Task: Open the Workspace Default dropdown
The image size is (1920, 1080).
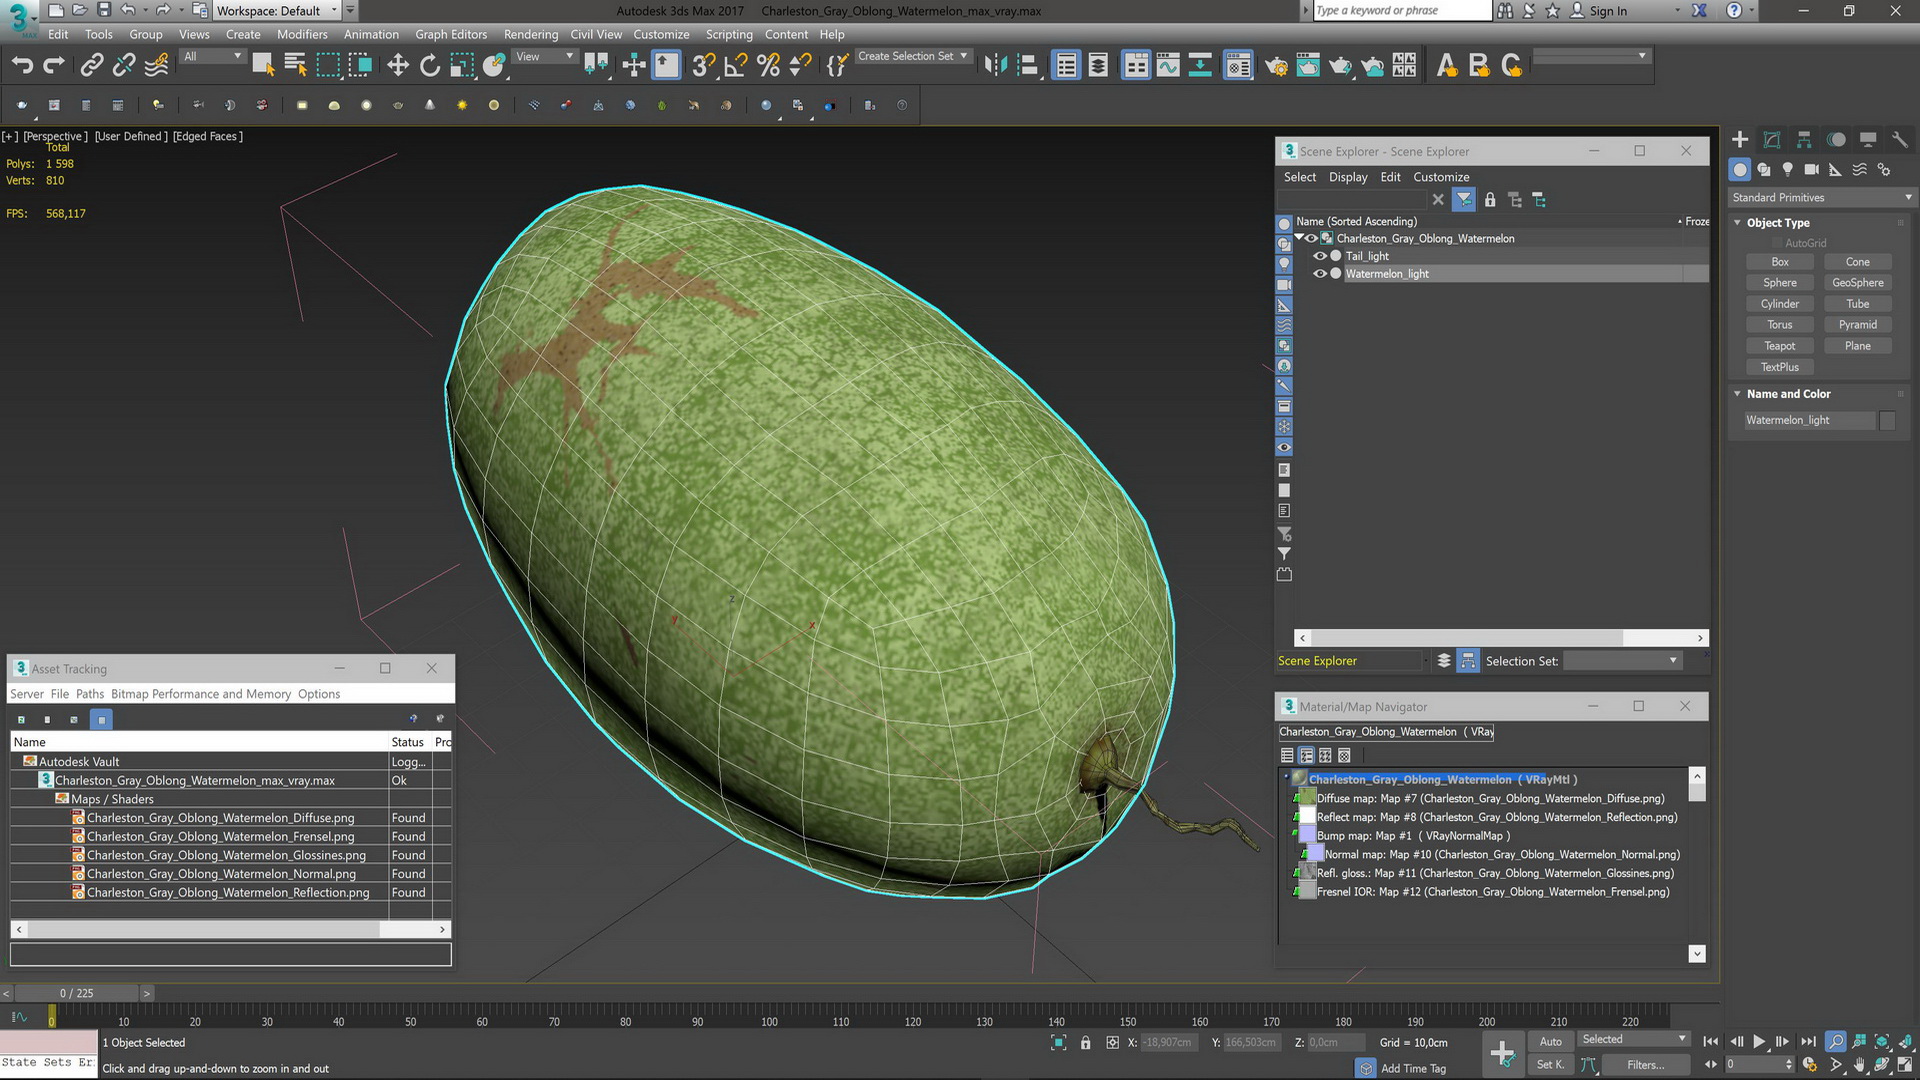Action: (277, 11)
